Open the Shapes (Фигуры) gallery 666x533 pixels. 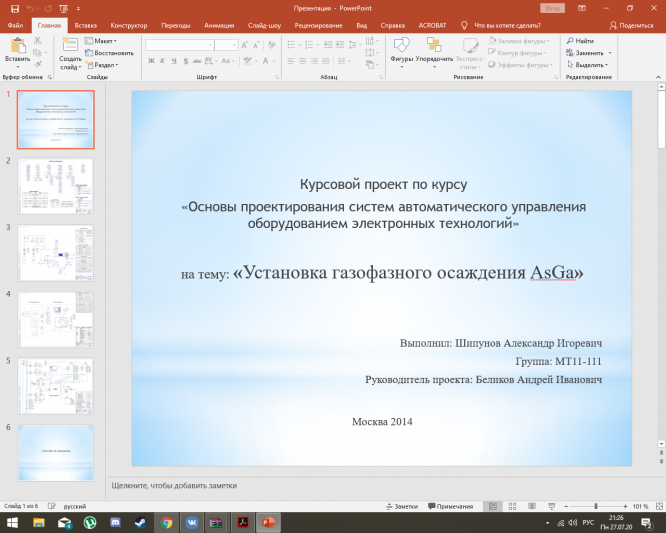(x=402, y=46)
